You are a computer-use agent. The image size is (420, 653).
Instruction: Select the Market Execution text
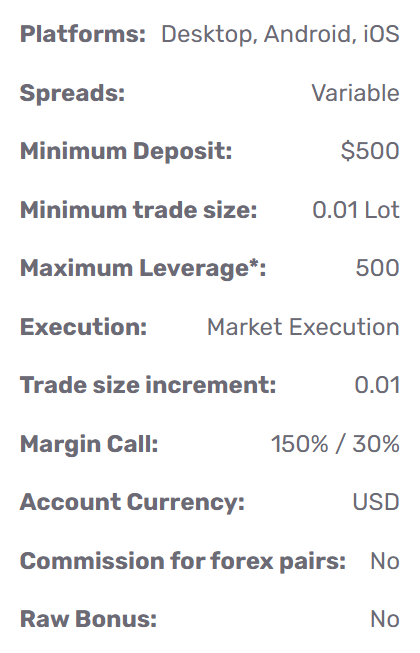click(303, 327)
